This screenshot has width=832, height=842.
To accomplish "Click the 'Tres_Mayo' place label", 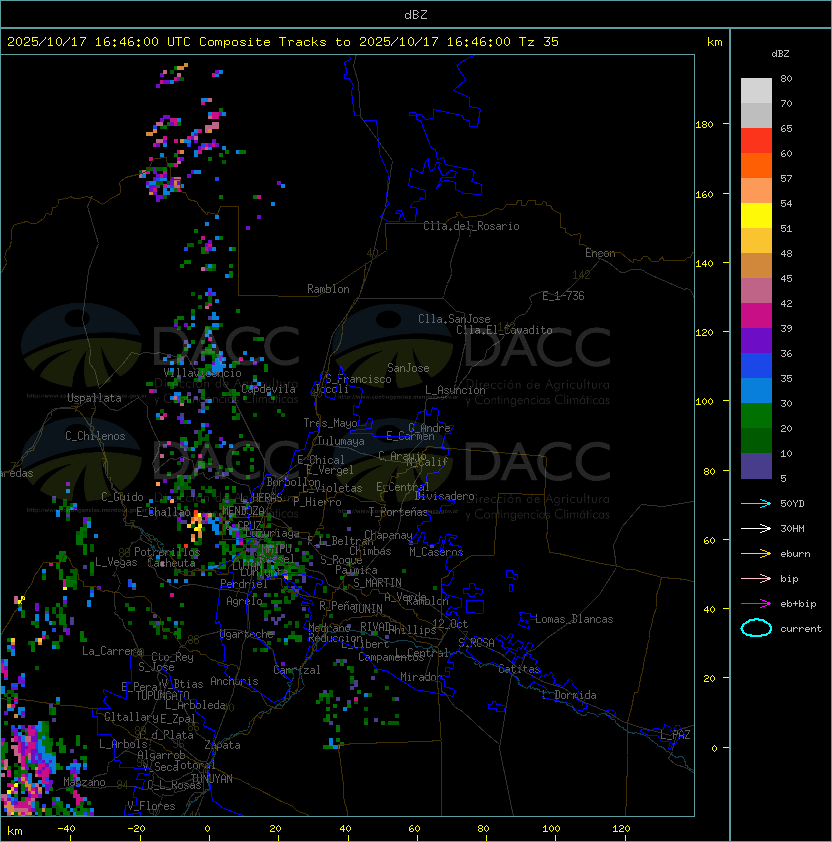I will click(330, 423).
